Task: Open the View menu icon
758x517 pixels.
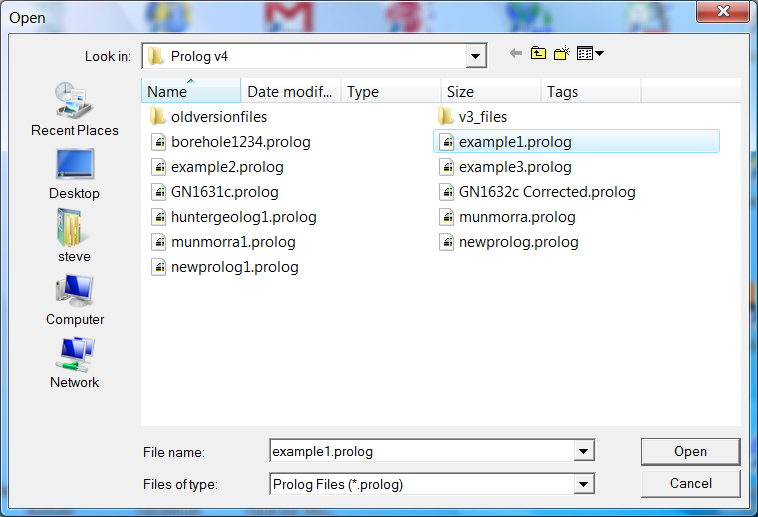Action: pos(590,54)
